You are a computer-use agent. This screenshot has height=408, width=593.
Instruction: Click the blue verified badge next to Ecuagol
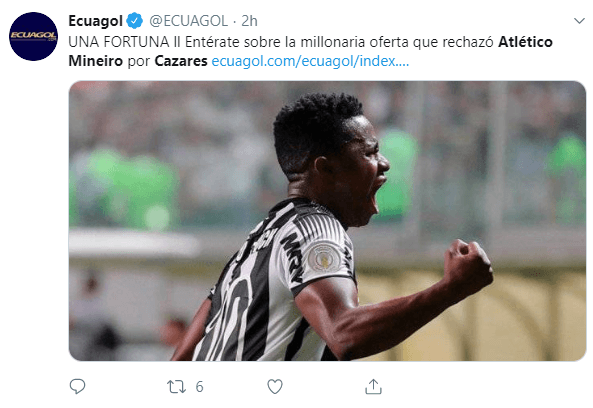134,21
